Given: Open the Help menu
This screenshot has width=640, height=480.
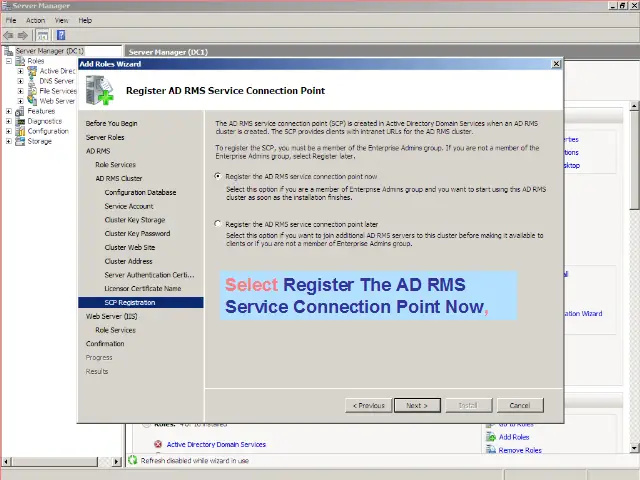Looking at the screenshot, I should [x=85, y=20].
